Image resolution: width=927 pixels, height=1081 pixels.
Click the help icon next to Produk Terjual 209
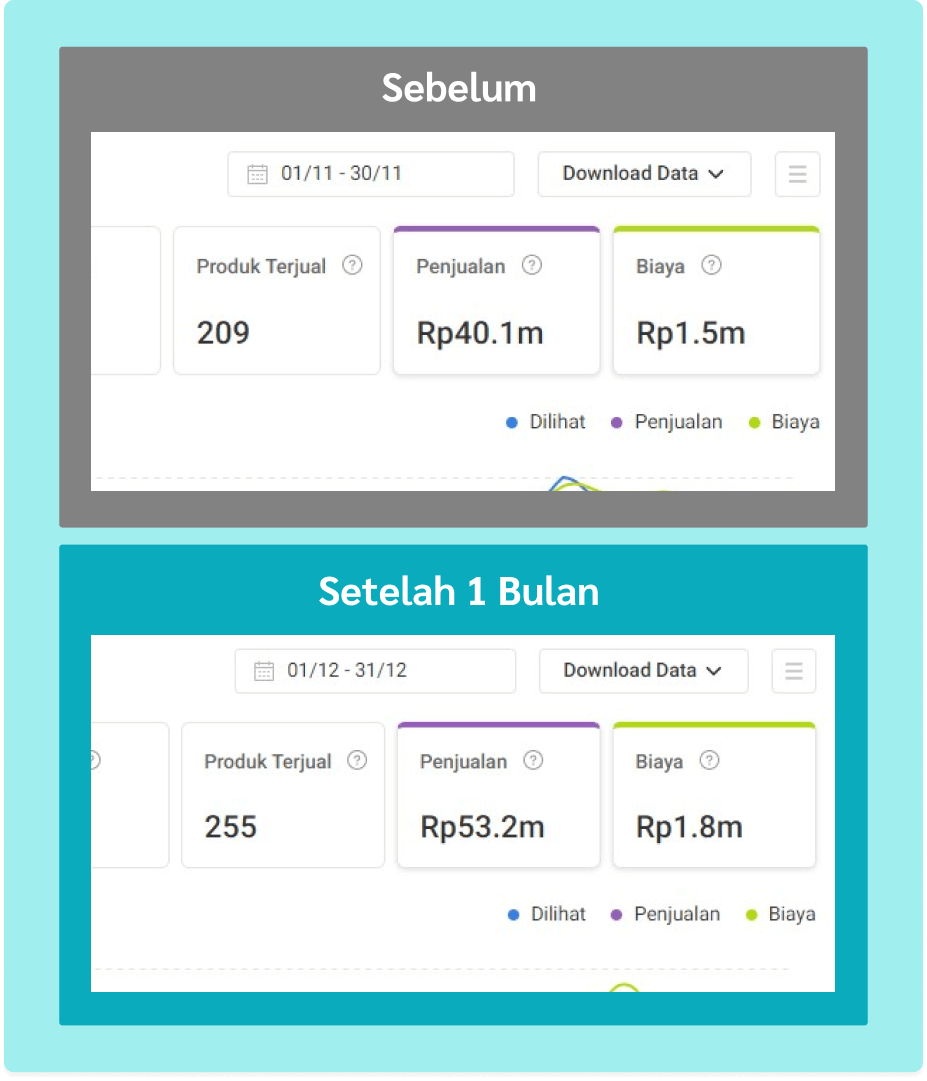352,266
